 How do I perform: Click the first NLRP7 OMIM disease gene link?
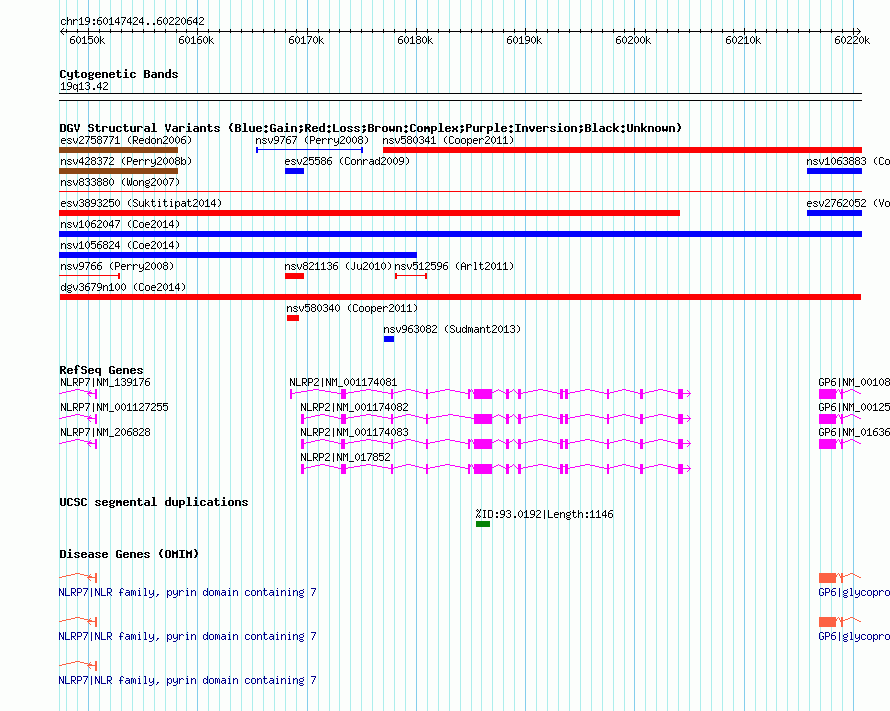pos(187,592)
